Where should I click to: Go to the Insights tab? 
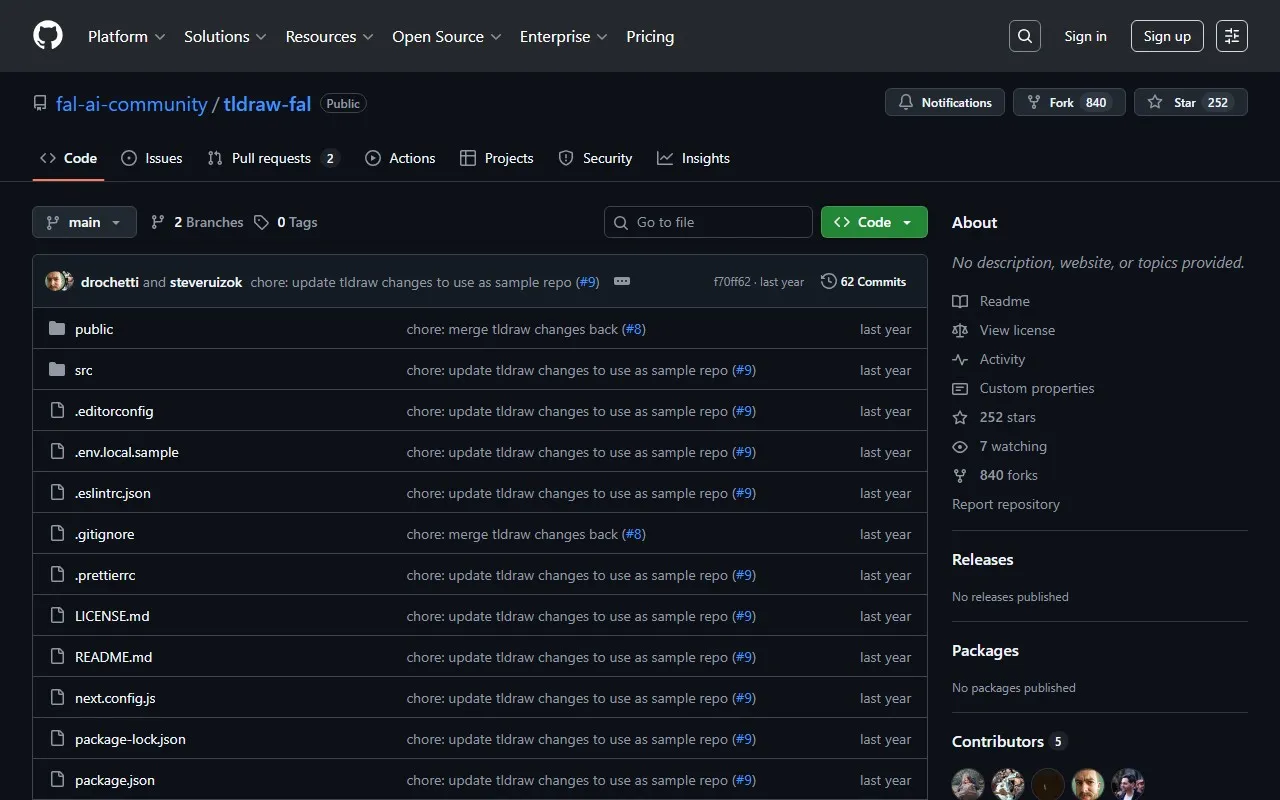click(693, 158)
